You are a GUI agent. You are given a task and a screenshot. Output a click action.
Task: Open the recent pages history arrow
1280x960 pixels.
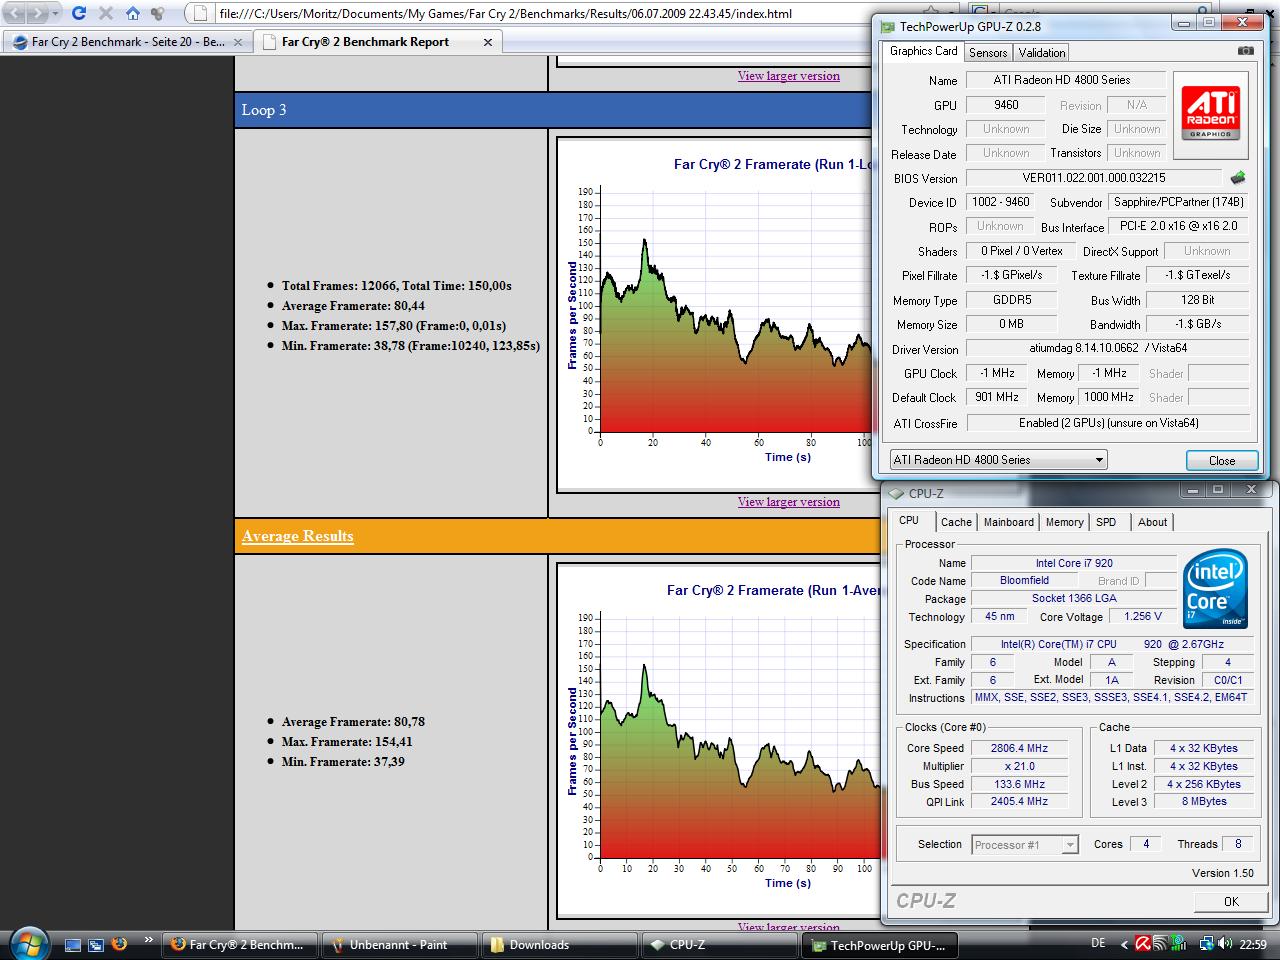coord(54,14)
